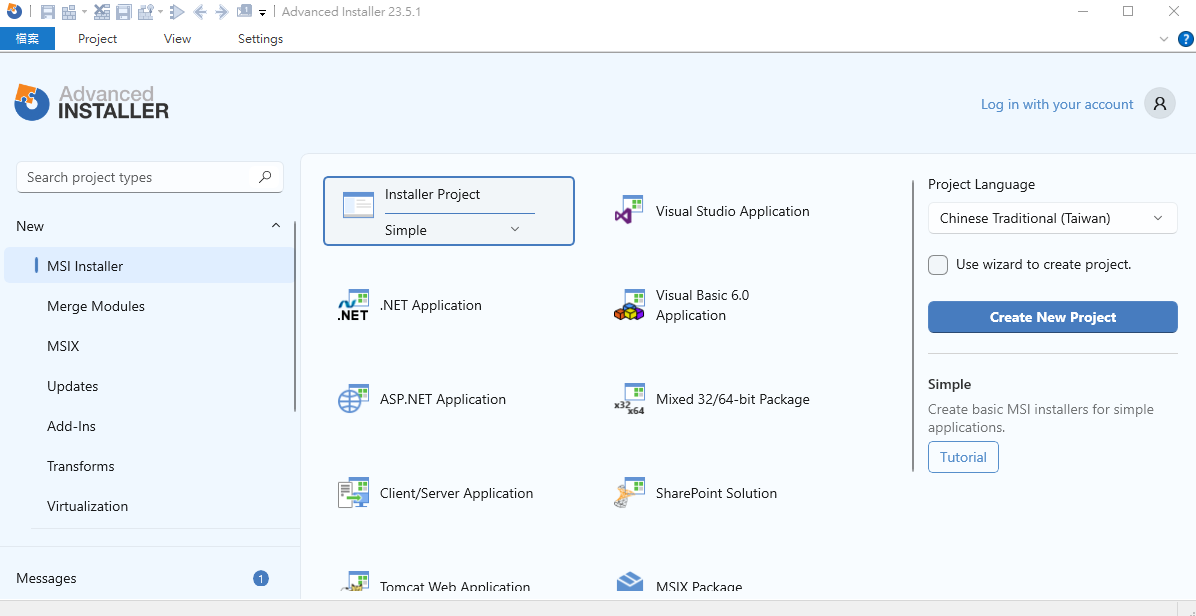Open the Settings ribbon tab
This screenshot has height=616, width=1196.
click(260, 38)
